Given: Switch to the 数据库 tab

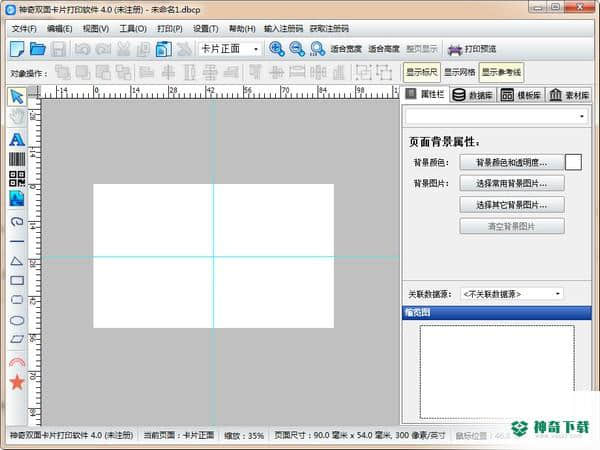Looking at the screenshot, I should [x=473, y=95].
